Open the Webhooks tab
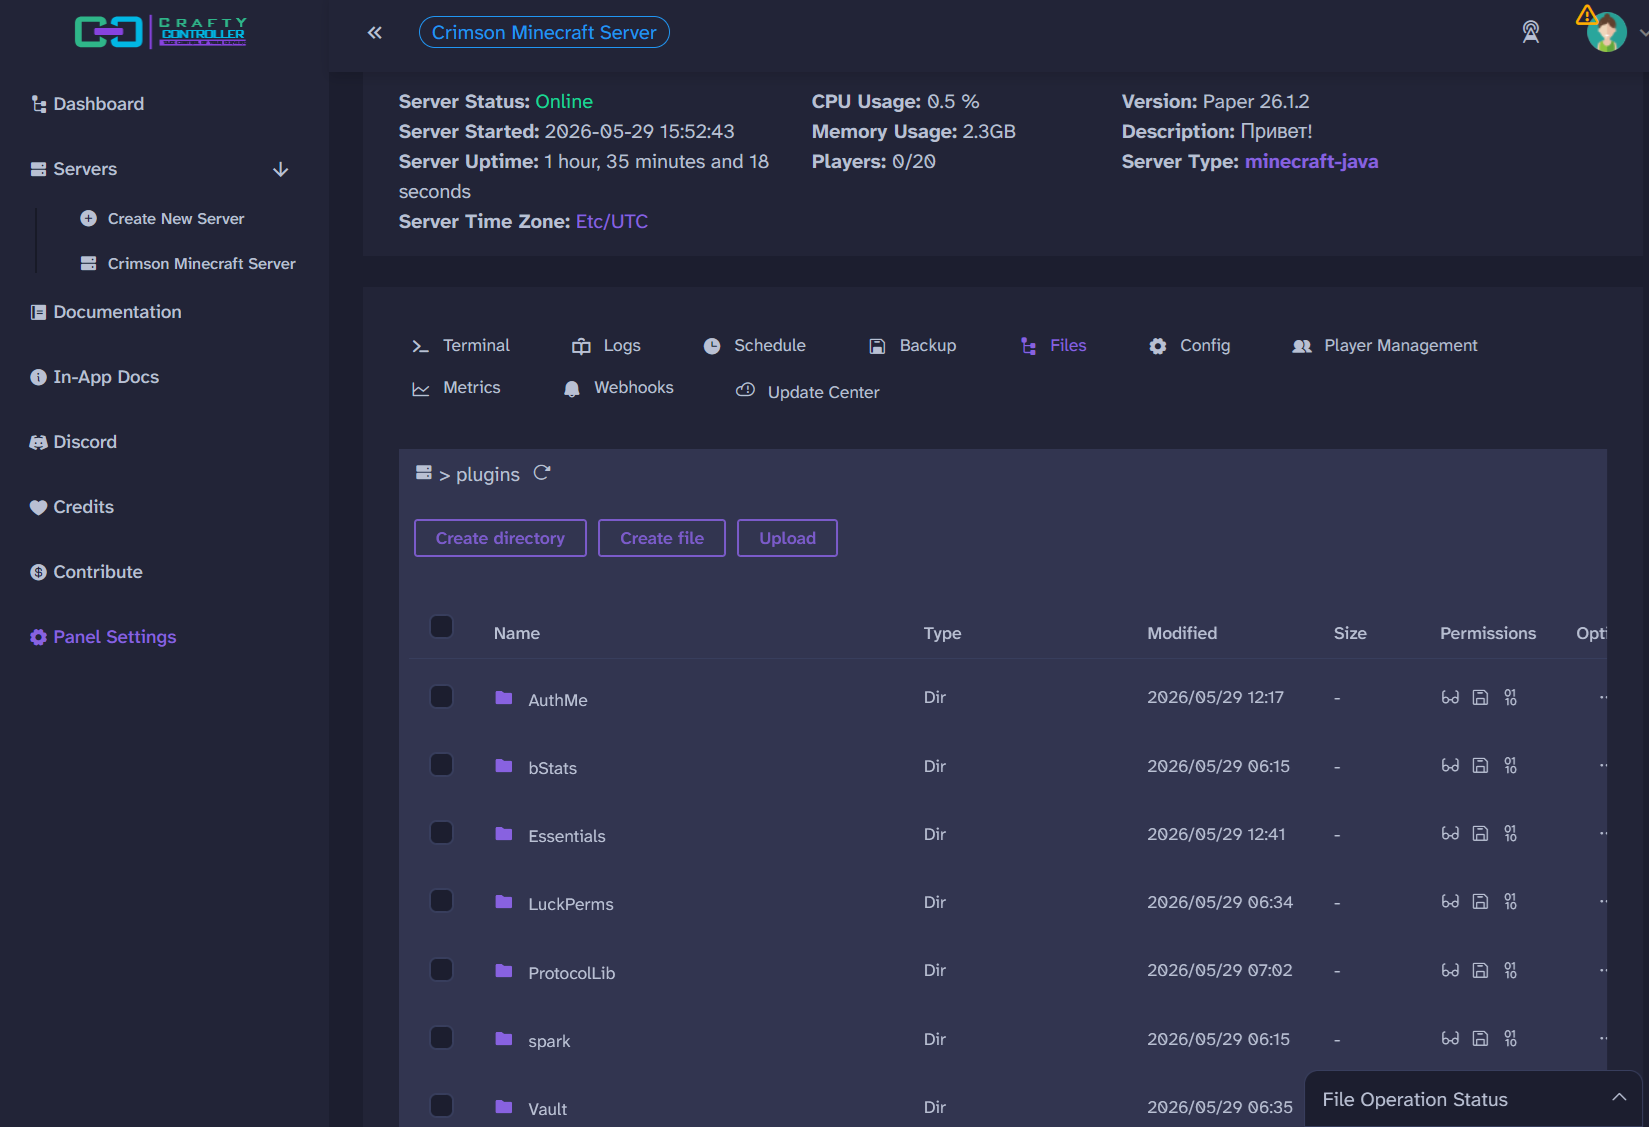 tap(618, 387)
